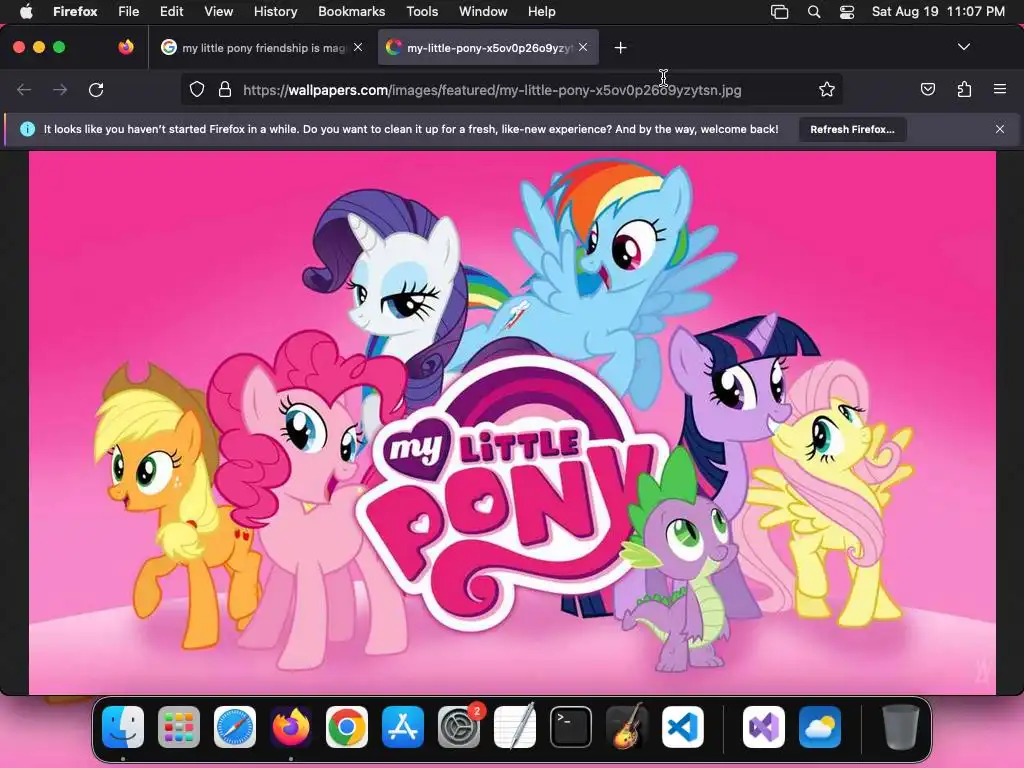Open the Edit menu
This screenshot has height=768, width=1024.
click(171, 12)
